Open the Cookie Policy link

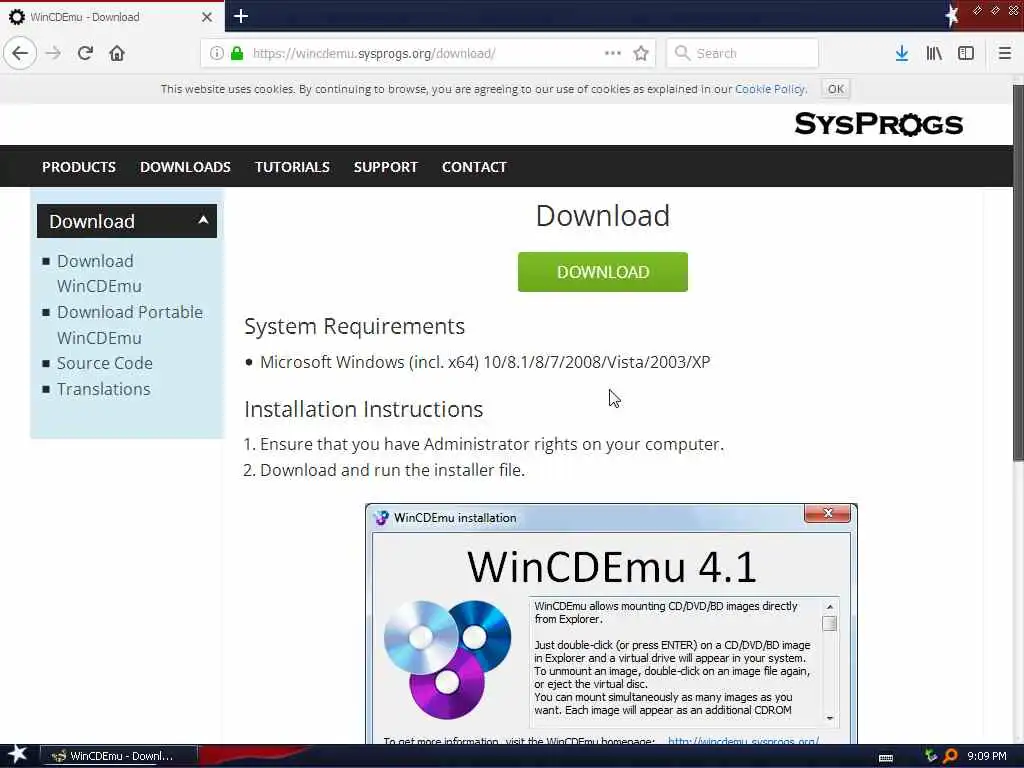coord(770,89)
